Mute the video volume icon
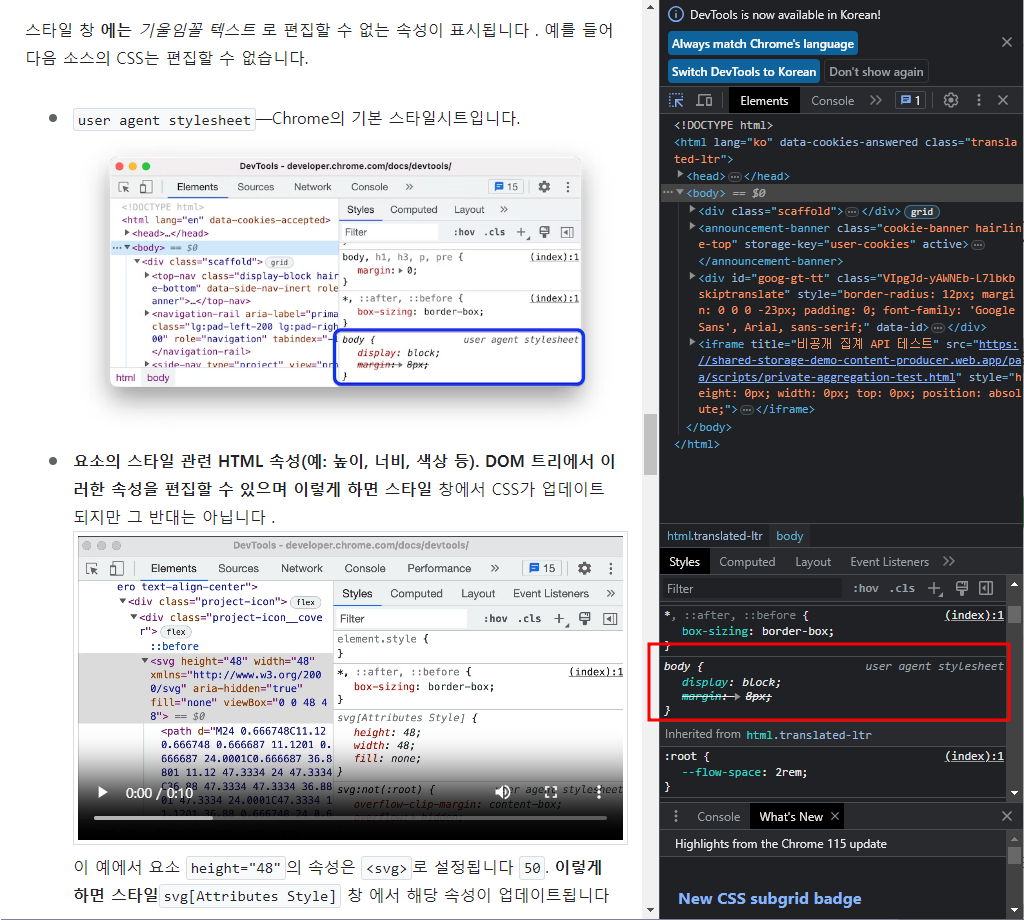The width and height of the screenshot is (1024, 920). coord(502,793)
